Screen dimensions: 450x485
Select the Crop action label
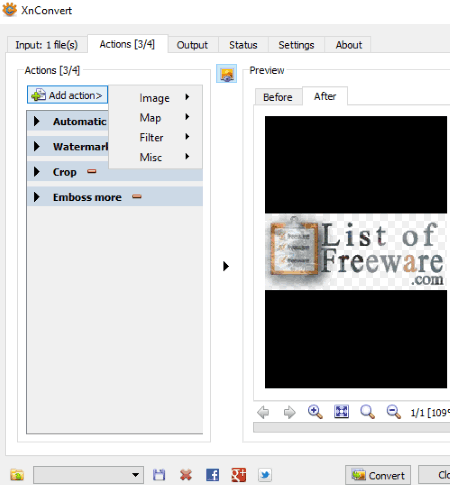pos(65,172)
